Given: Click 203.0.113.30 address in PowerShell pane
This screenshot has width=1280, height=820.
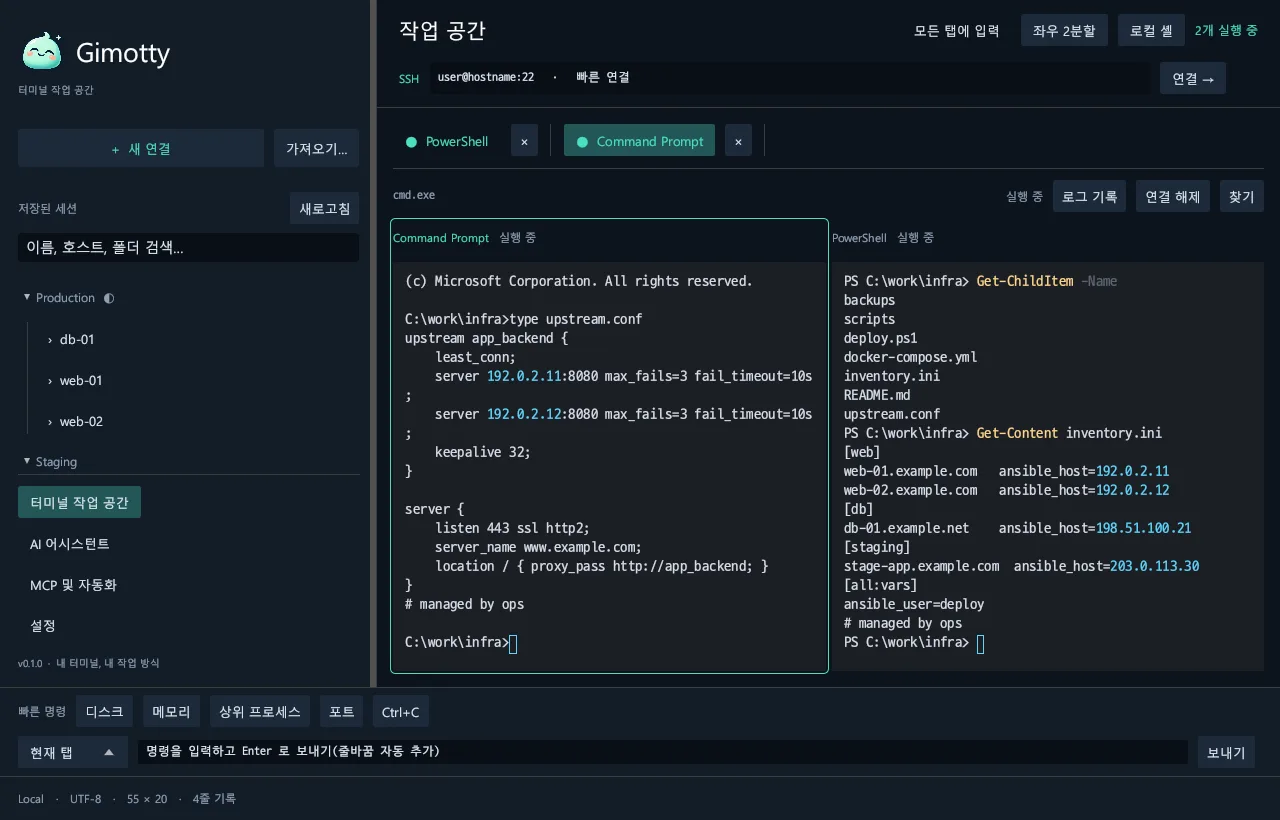Looking at the screenshot, I should [x=1155, y=566].
